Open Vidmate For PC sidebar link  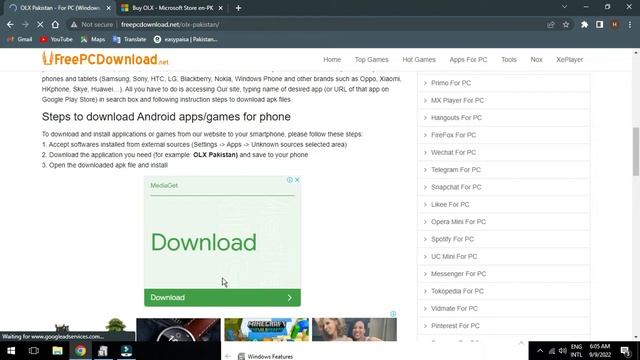tap(454, 309)
